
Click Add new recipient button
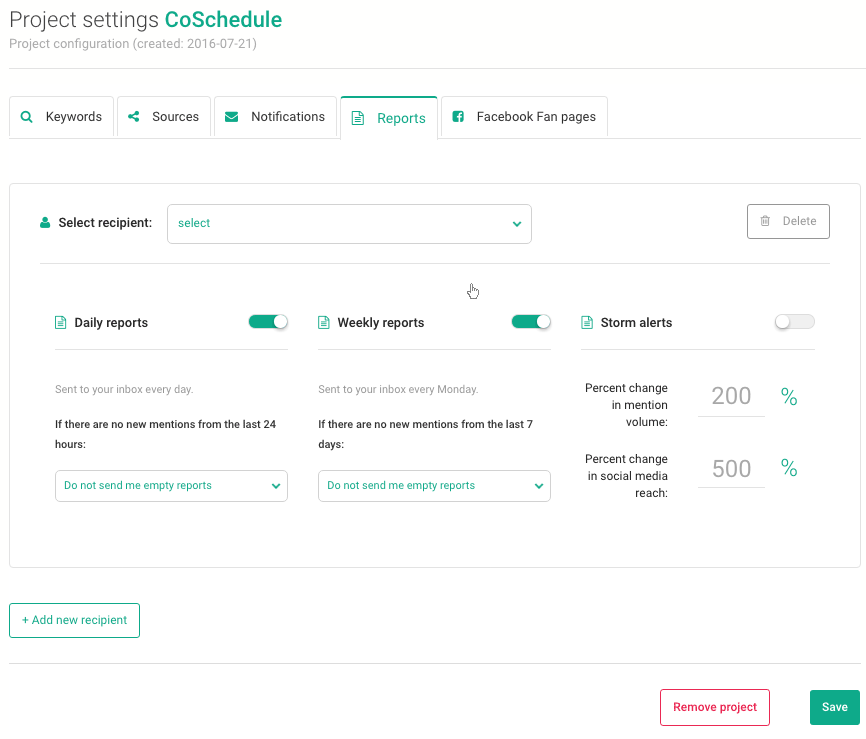coord(75,620)
